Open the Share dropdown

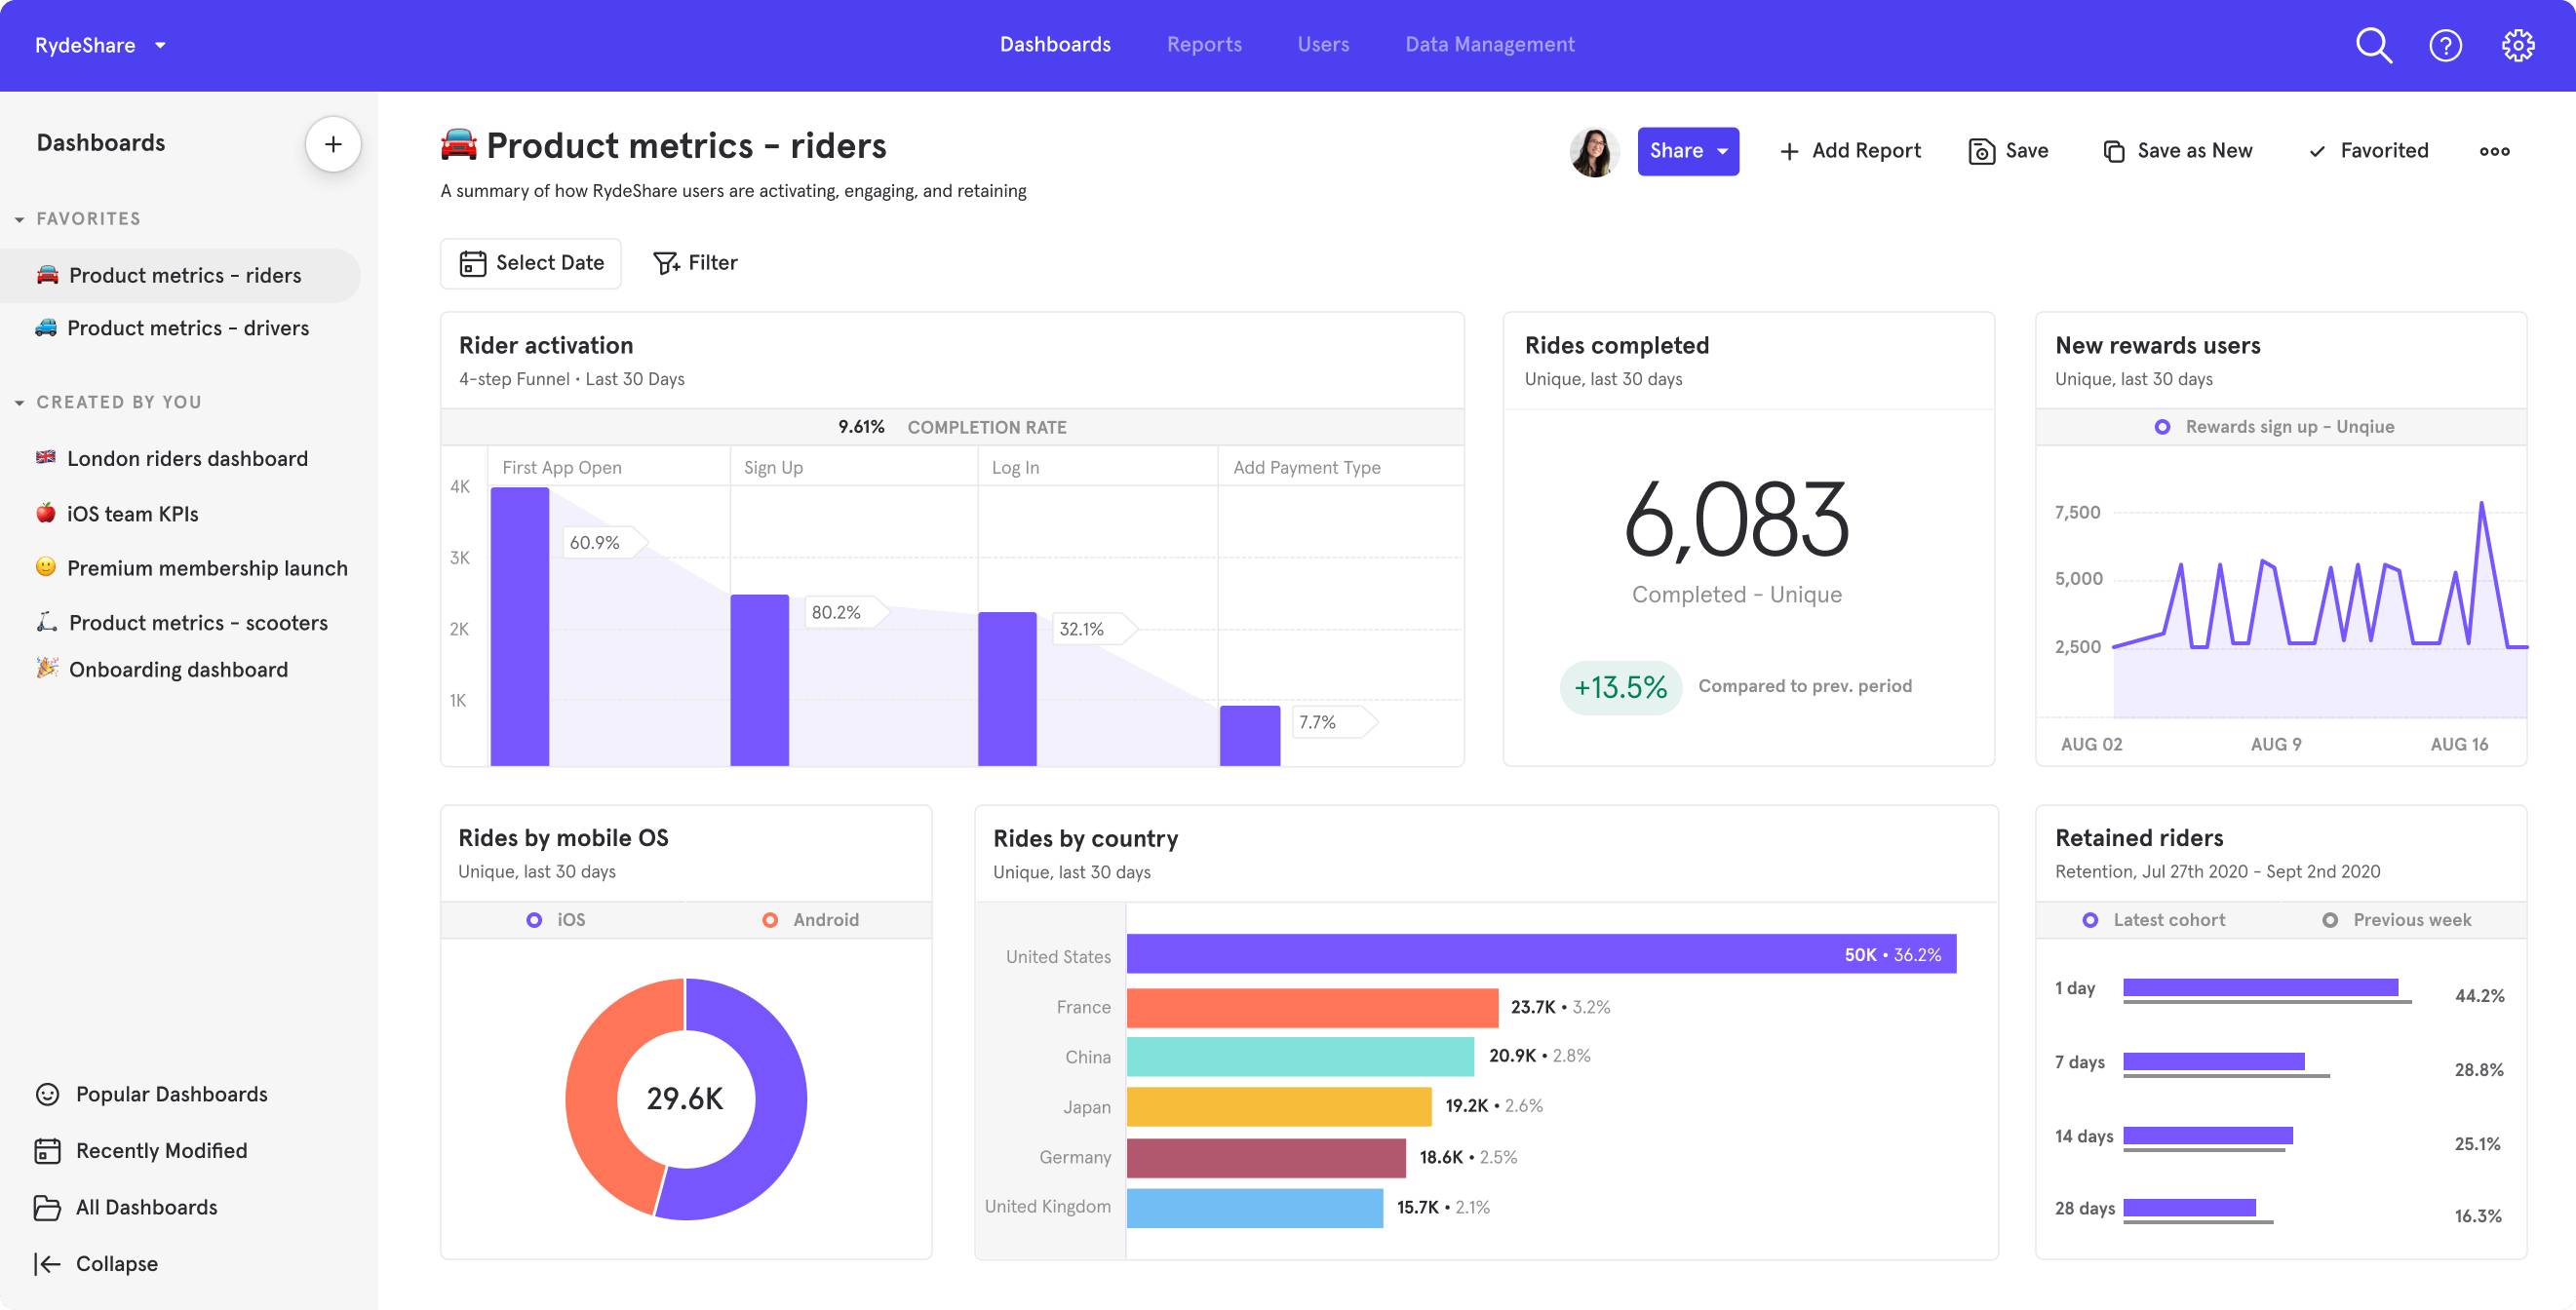1687,151
